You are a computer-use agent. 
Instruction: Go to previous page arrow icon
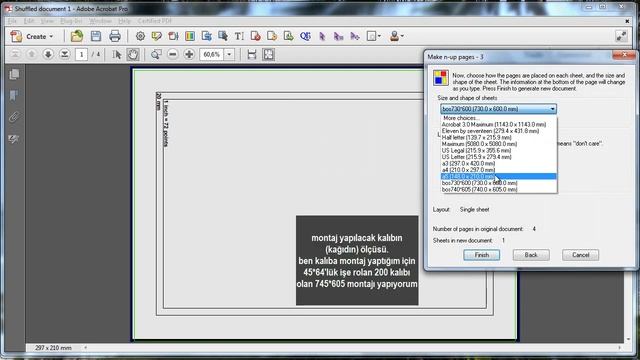coord(31,54)
